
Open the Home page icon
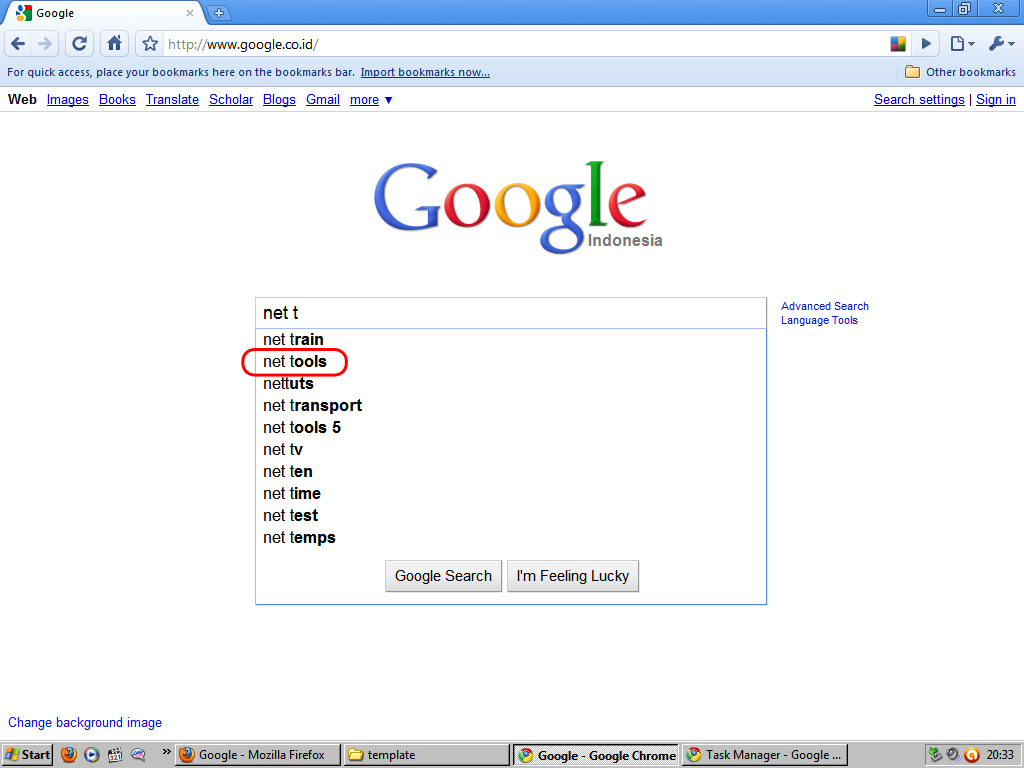click(114, 44)
